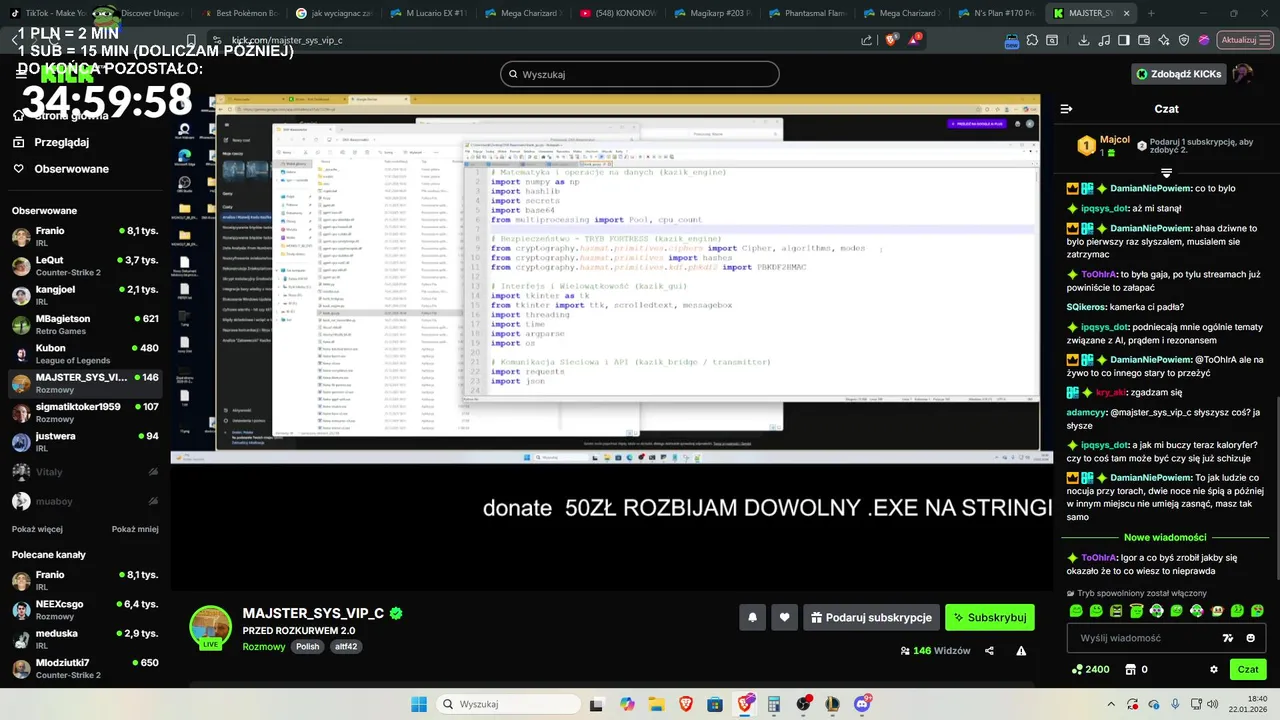The image size is (1280, 720).
Task: Click Windows taskbar search field
Action: point(509,704)
